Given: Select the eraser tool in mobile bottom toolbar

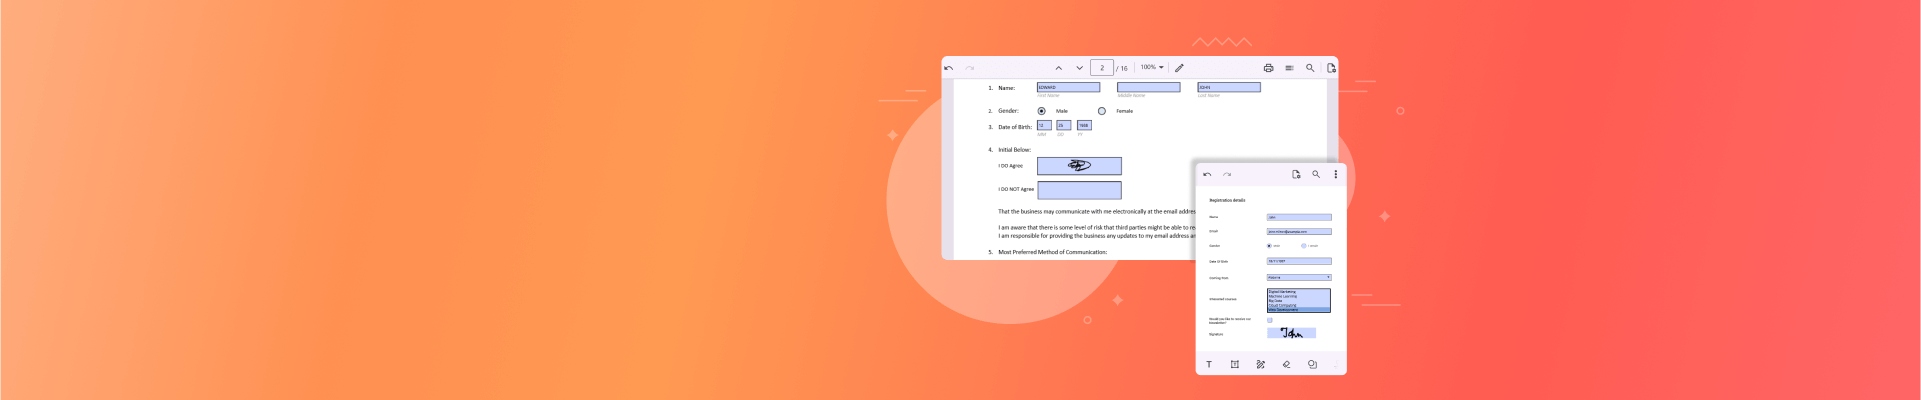Looking at the screenshot, I should 1286,365.
